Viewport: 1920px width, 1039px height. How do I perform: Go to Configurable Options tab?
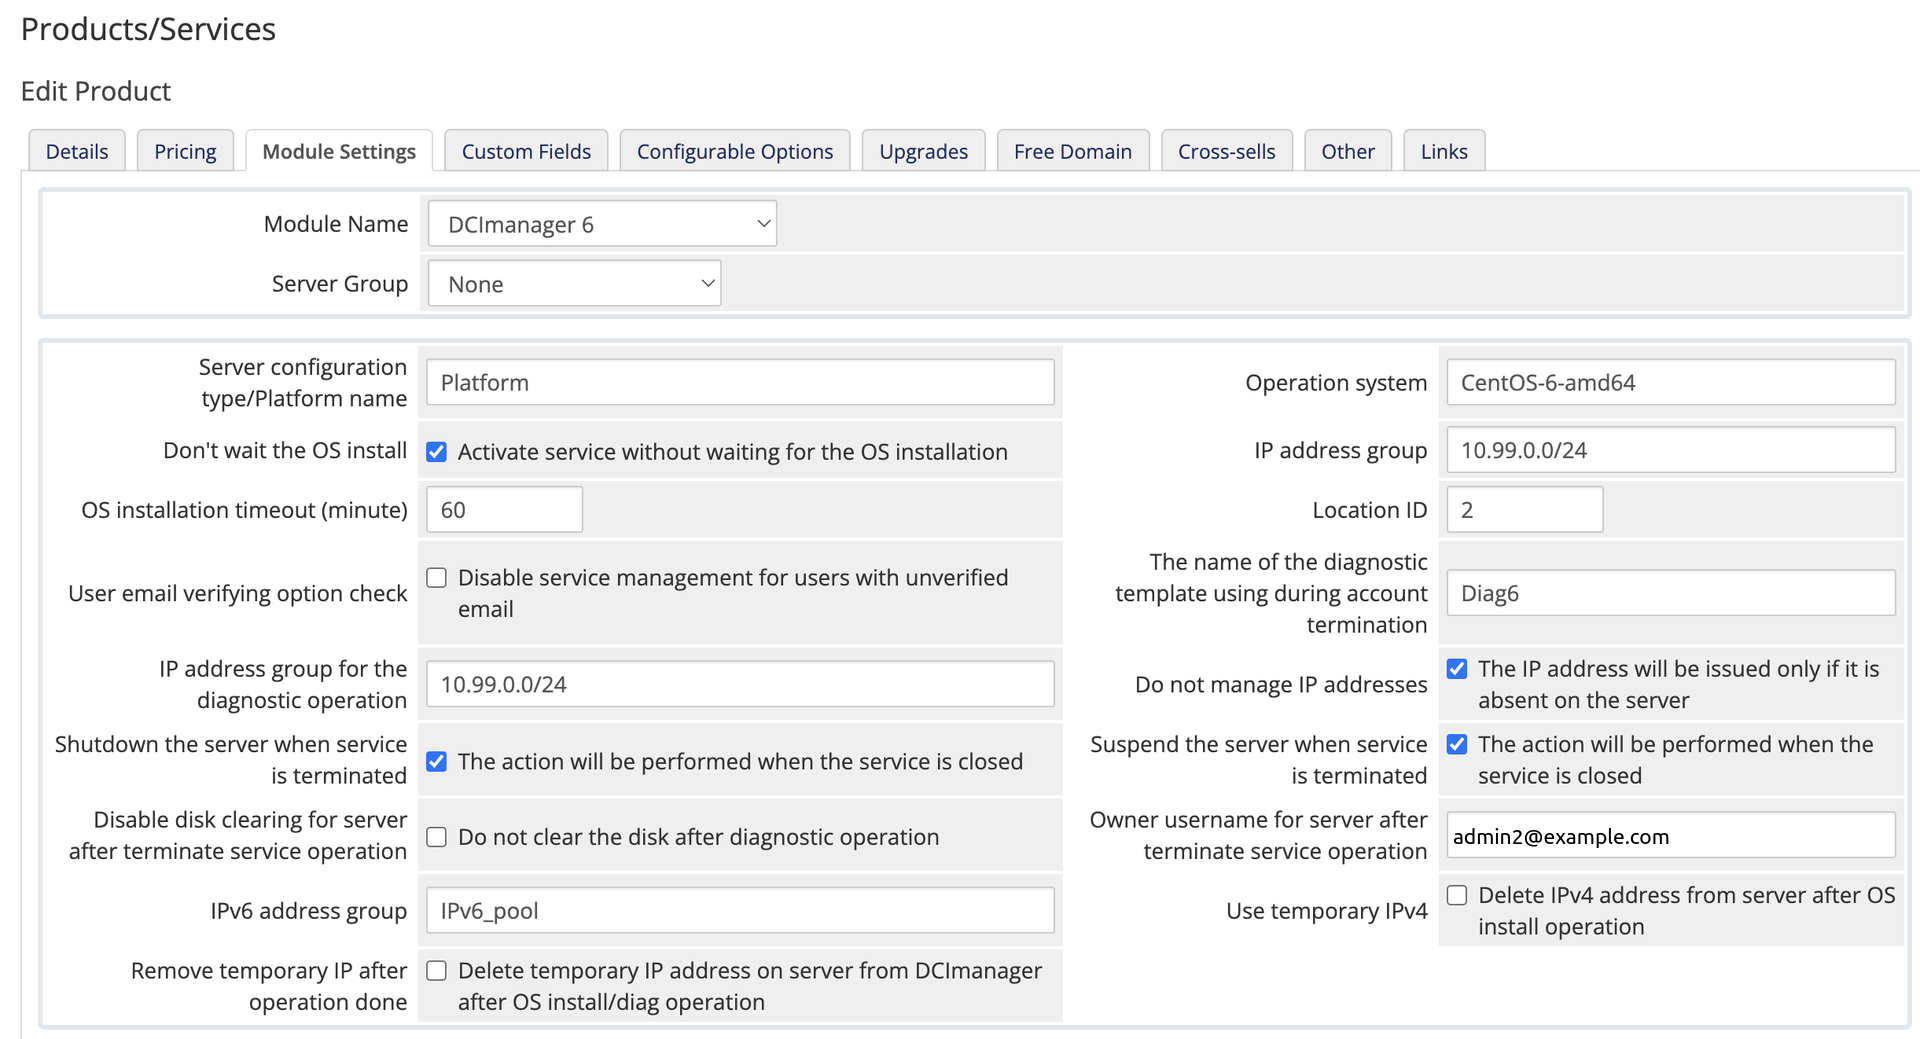[735, 151]
